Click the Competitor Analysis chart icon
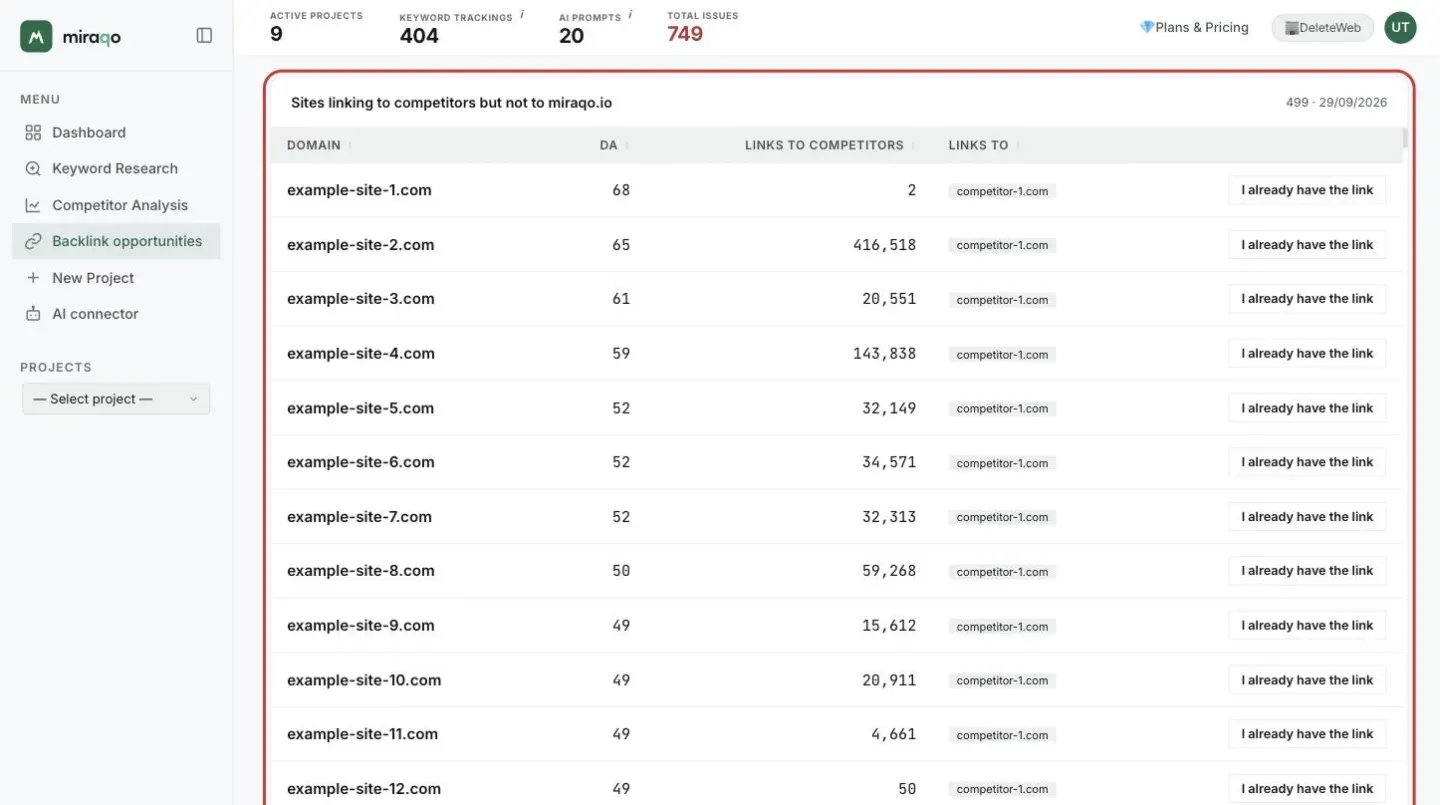1440x805 pixels. [33, 205]
